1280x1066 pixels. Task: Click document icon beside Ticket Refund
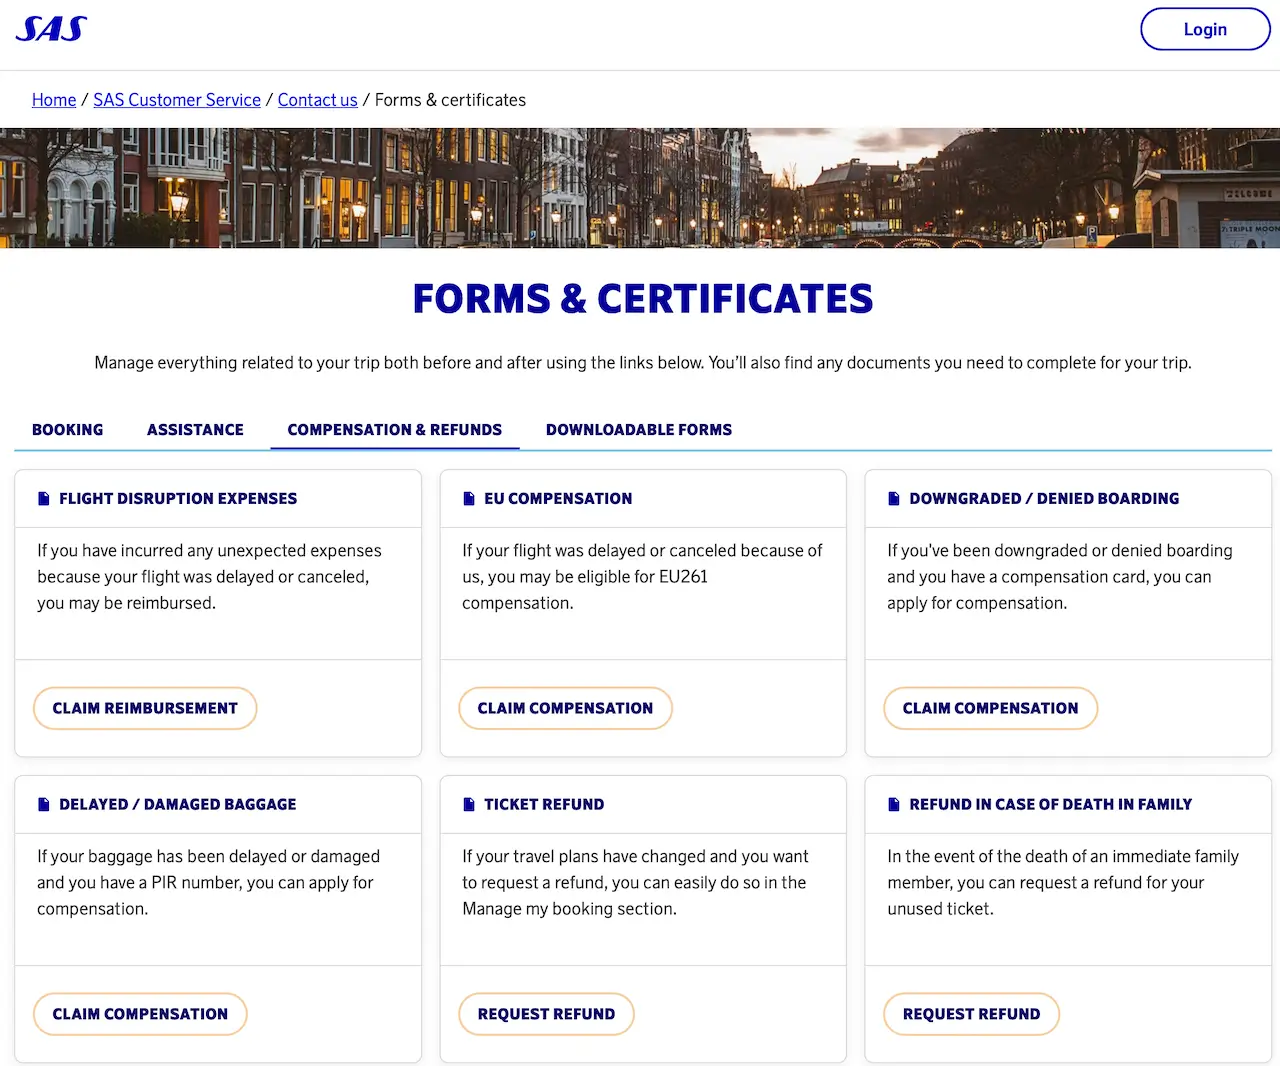pyautogui.click(x=468, y=804)
